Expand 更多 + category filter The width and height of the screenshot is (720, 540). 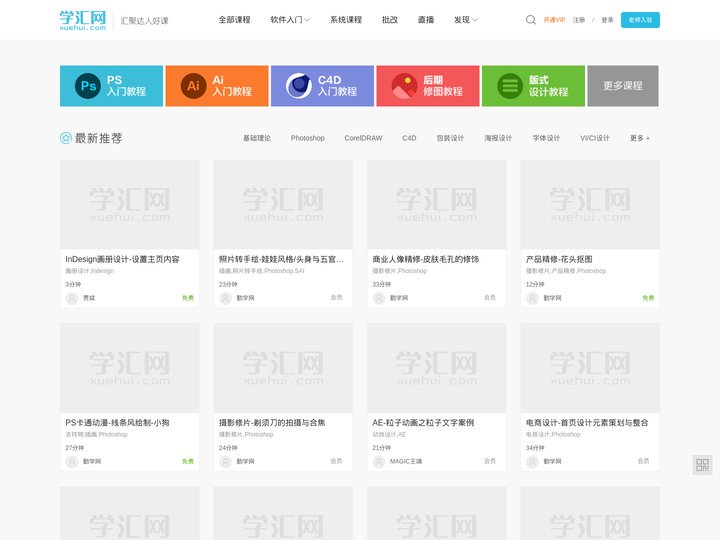pyautogui.click(x=640, y=138)
